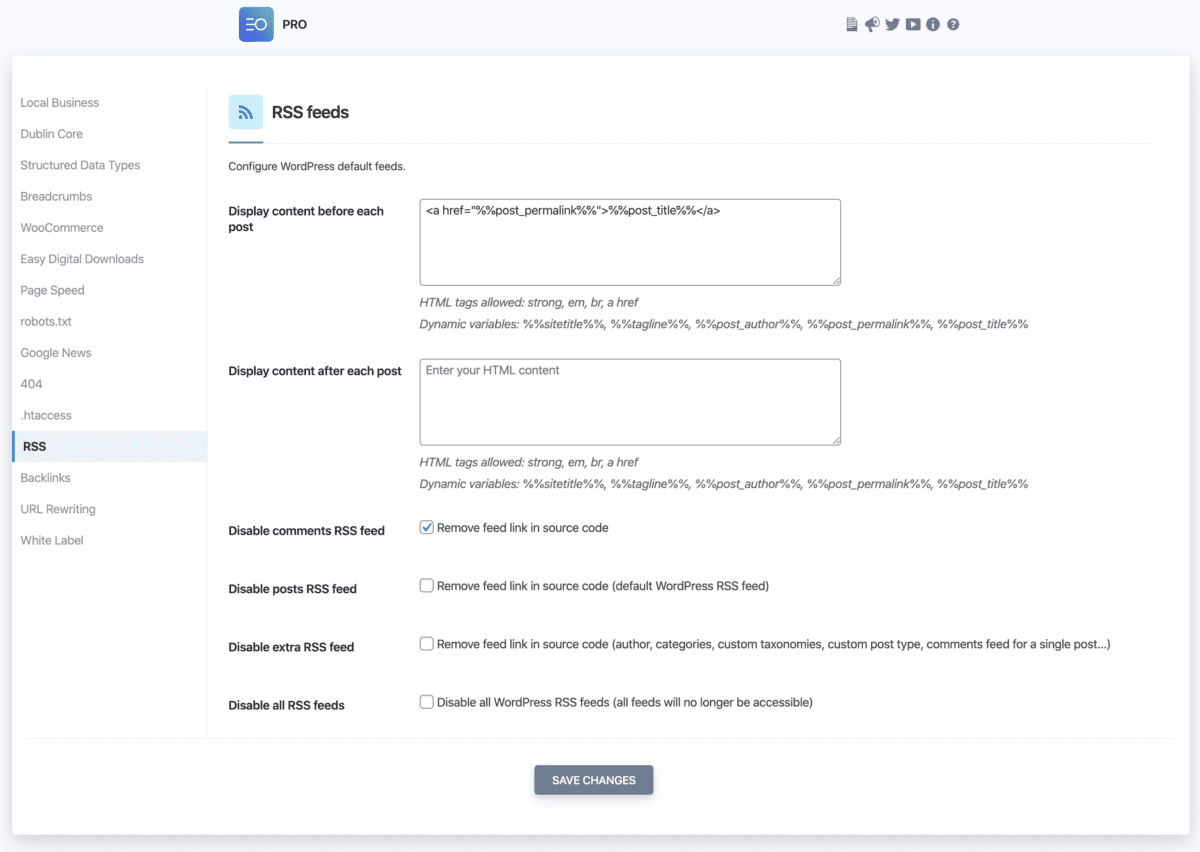
Task: Click "Configure WordPress default feeds." text
Action: point(317,166)
